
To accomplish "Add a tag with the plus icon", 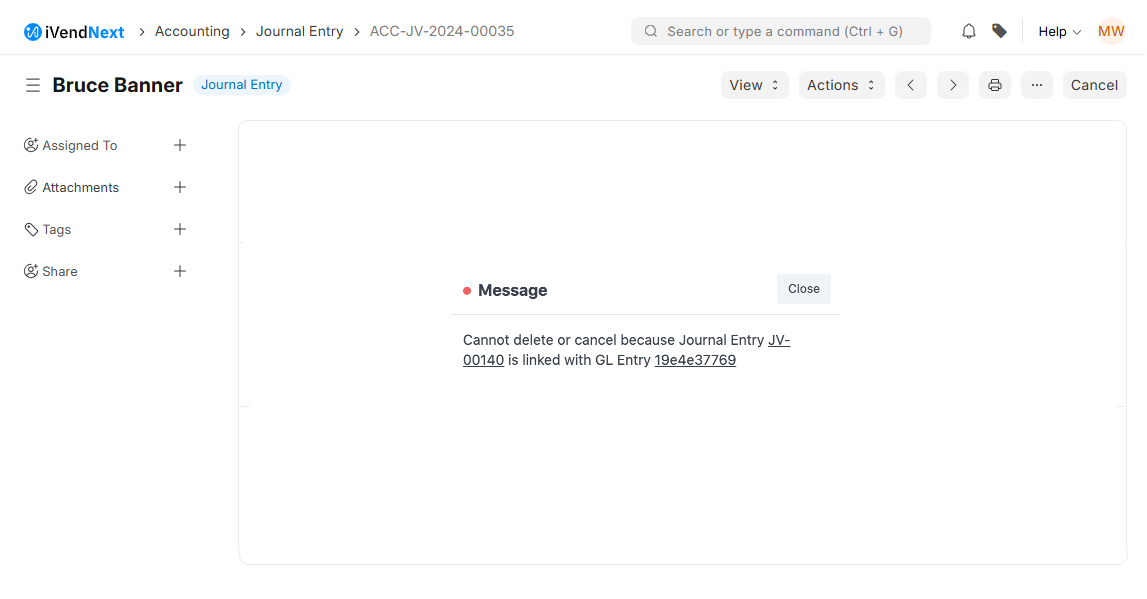I will point(180,229).
